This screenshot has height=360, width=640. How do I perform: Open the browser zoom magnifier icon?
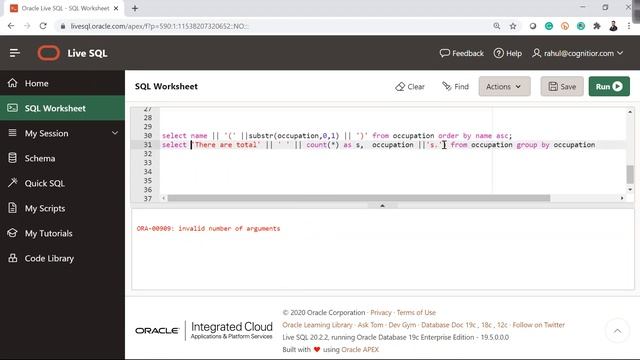(497, 26)
